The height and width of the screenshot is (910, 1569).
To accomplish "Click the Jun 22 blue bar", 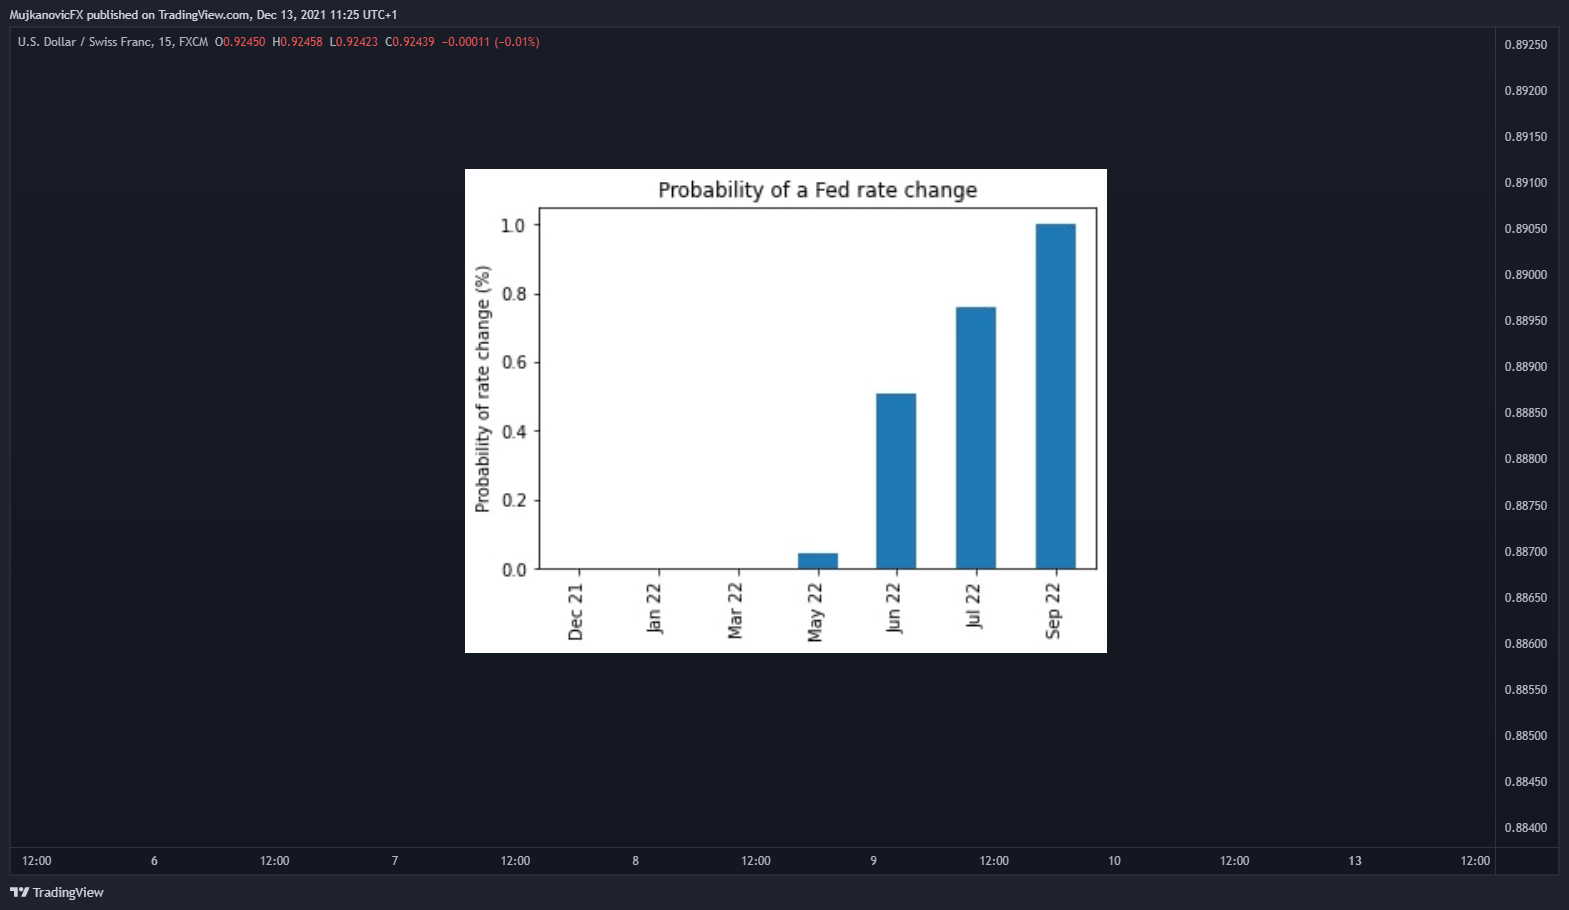I will (896, 481).
